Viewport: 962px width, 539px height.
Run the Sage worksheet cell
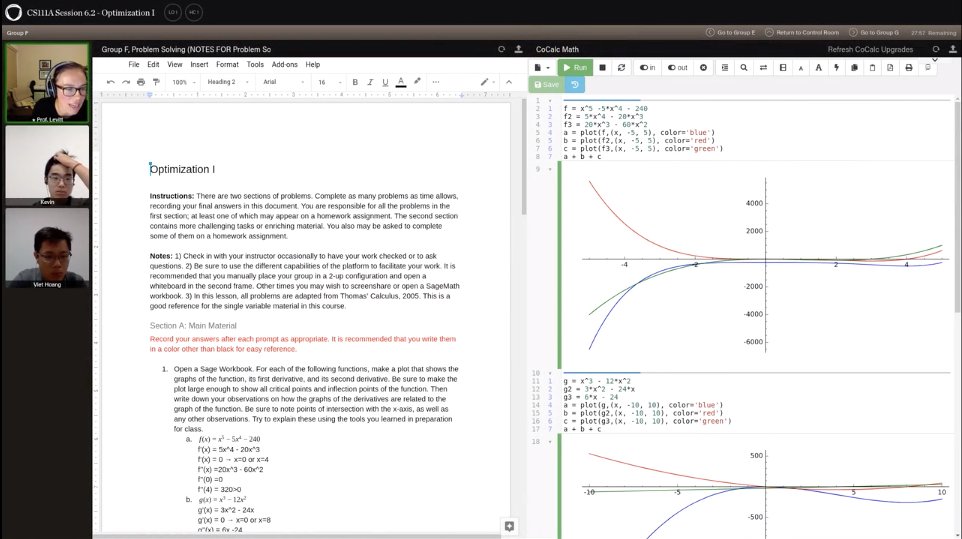click(x=575, y=67)
